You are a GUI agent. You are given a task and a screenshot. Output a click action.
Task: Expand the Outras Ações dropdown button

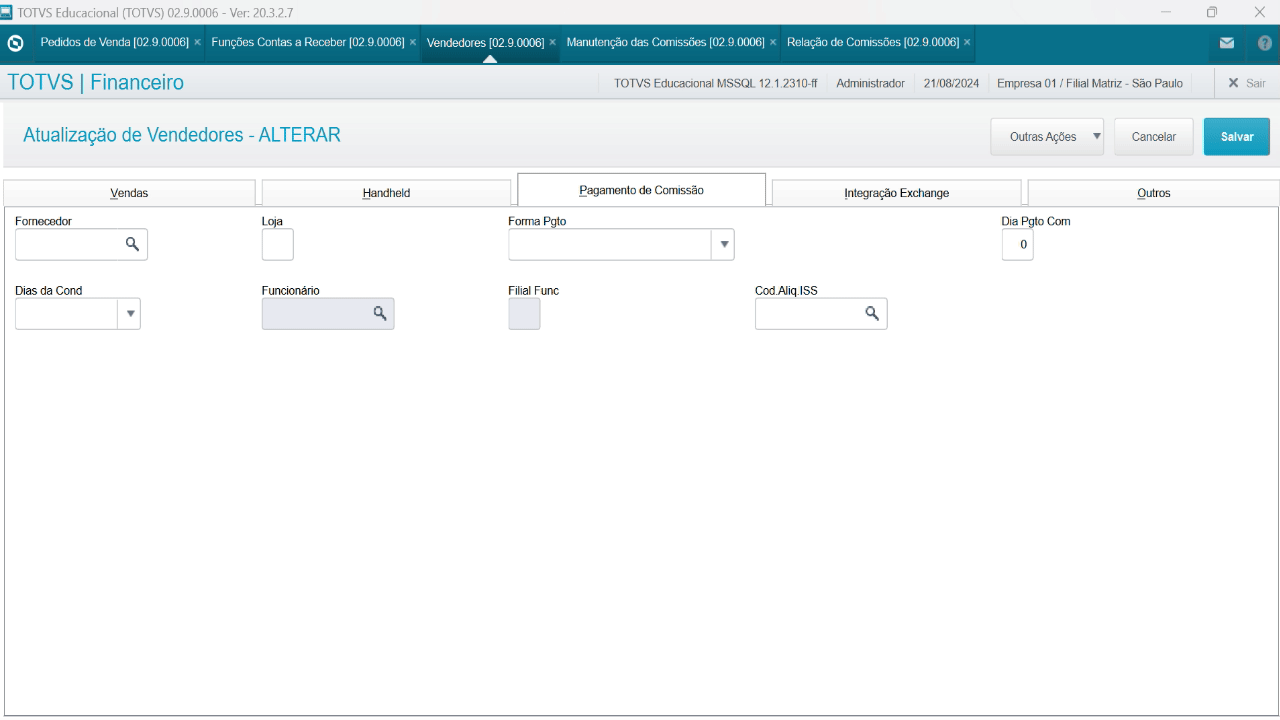[x=1096, y=137]
